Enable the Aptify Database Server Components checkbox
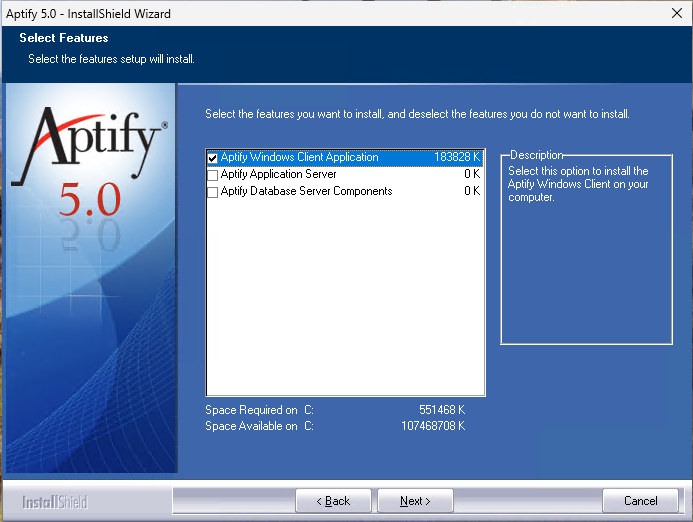The image size is (693, 522). (213, 192)
